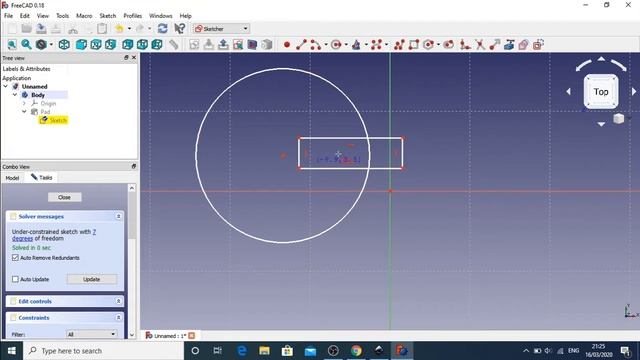Expand the Origin tree node

pyautogui.click(x=24, y=103)
